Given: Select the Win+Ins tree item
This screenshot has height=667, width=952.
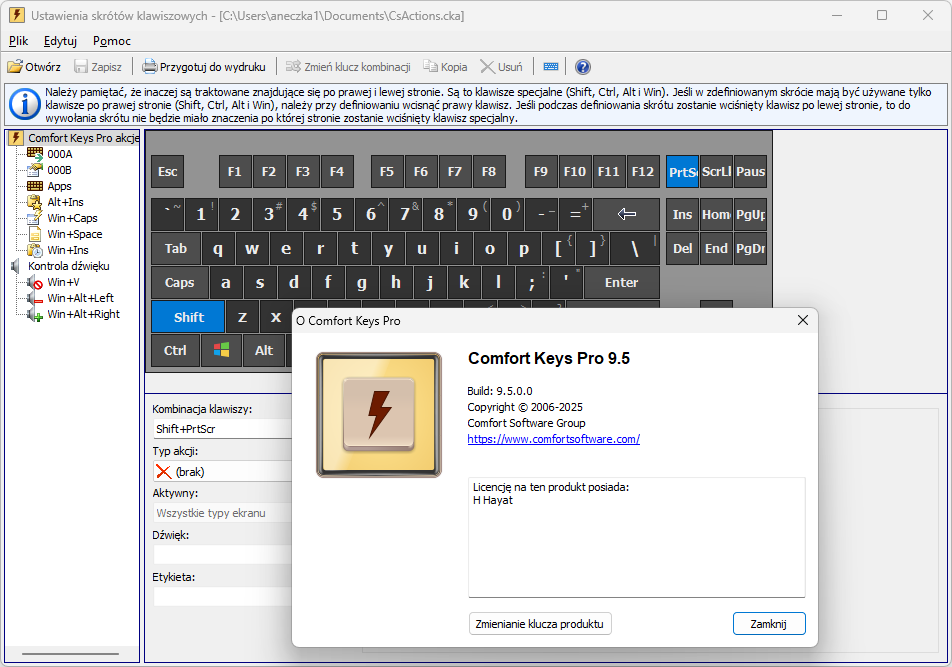Looking at the screenshot, I should 68,250.
